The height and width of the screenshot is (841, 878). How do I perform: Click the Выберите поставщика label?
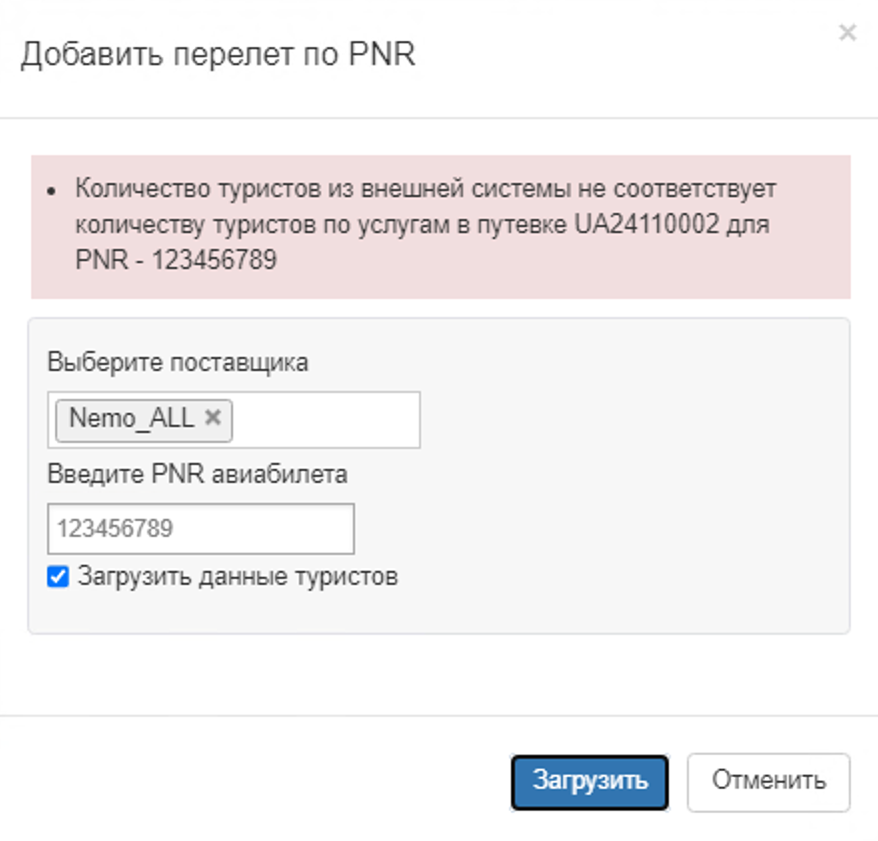click(178, 363)
